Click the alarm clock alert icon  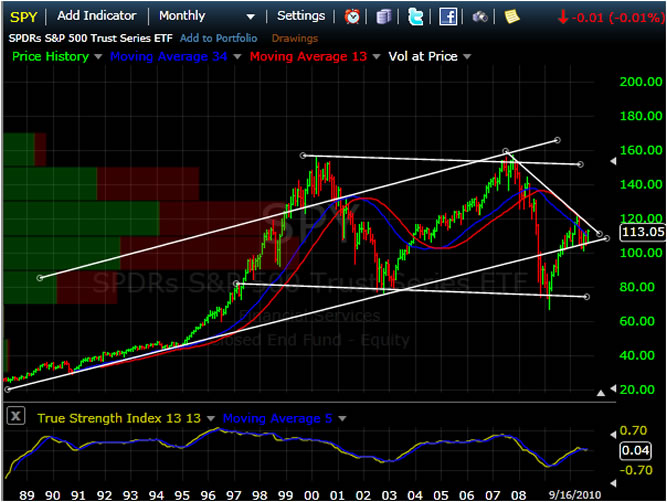point(353,16)
